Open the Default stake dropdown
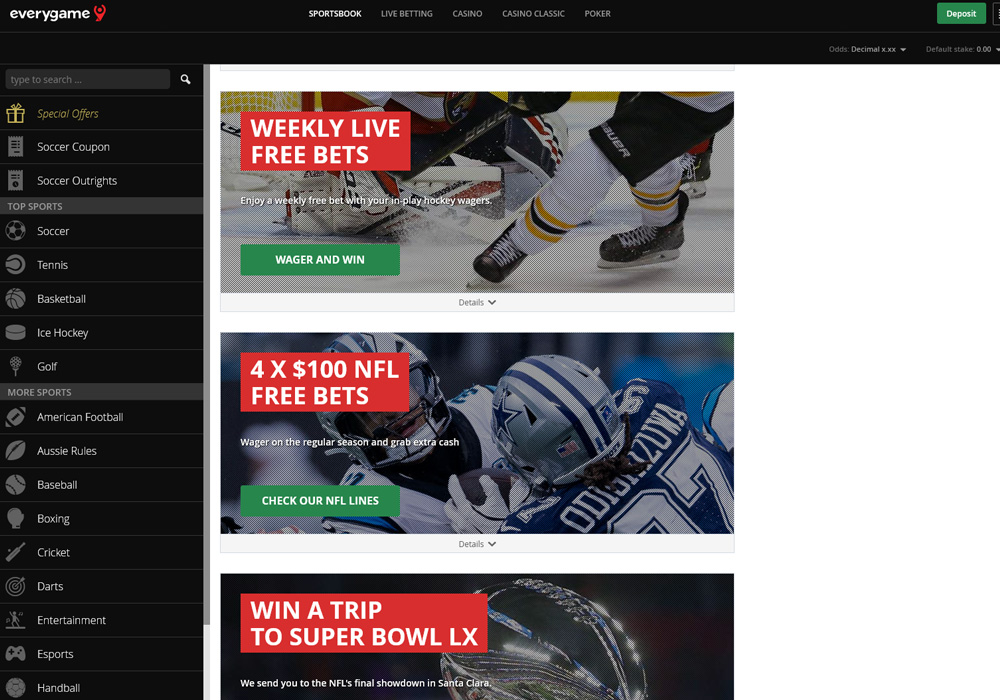Image resolution: width=1000 pixels, height=700 pixels. pos(962,49)
